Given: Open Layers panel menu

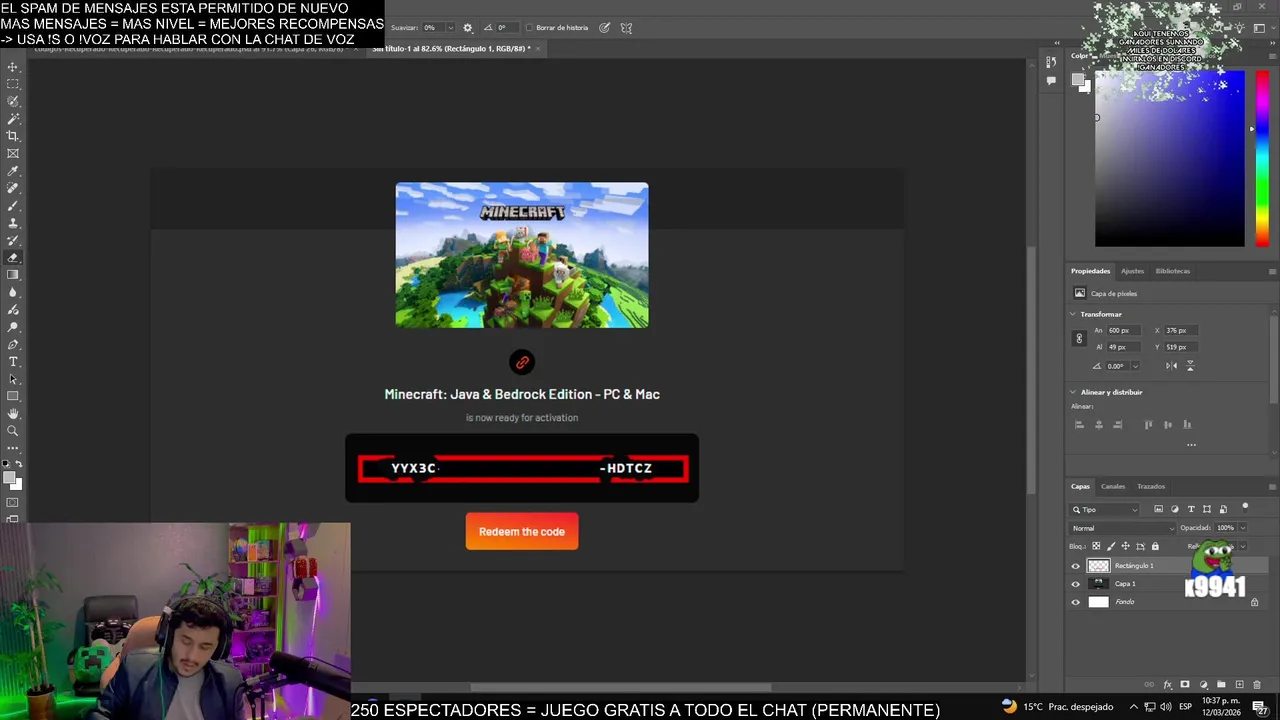Looking at the screenshot, I should coord(1272,487).
